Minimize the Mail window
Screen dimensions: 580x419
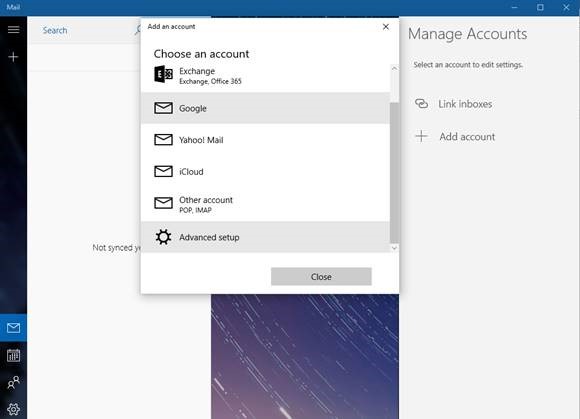tap(514, 7)
